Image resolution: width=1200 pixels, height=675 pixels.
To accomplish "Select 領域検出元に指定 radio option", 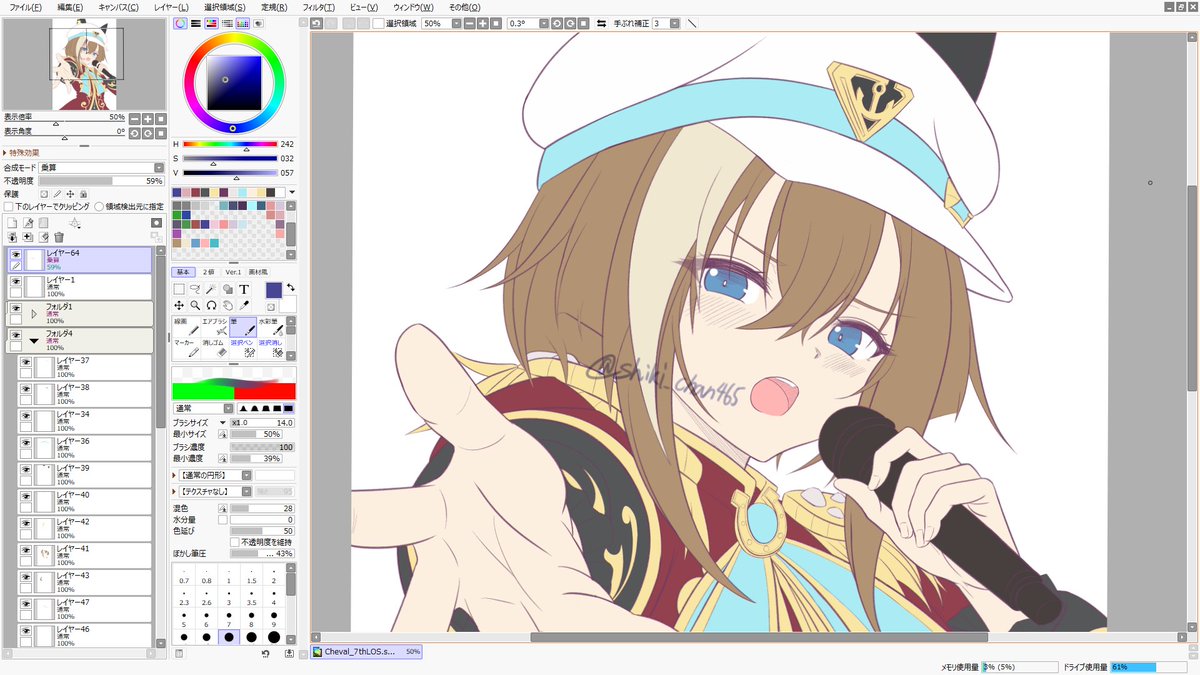I will pos(99,206).
